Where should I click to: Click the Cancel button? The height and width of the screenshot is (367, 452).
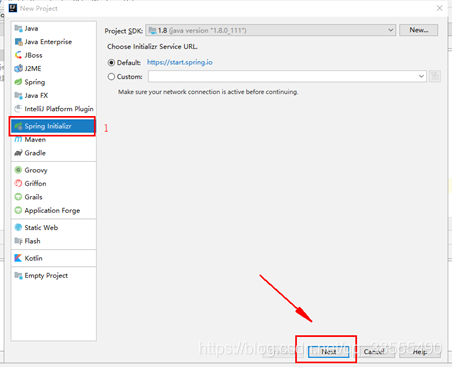tap(374, 352)
